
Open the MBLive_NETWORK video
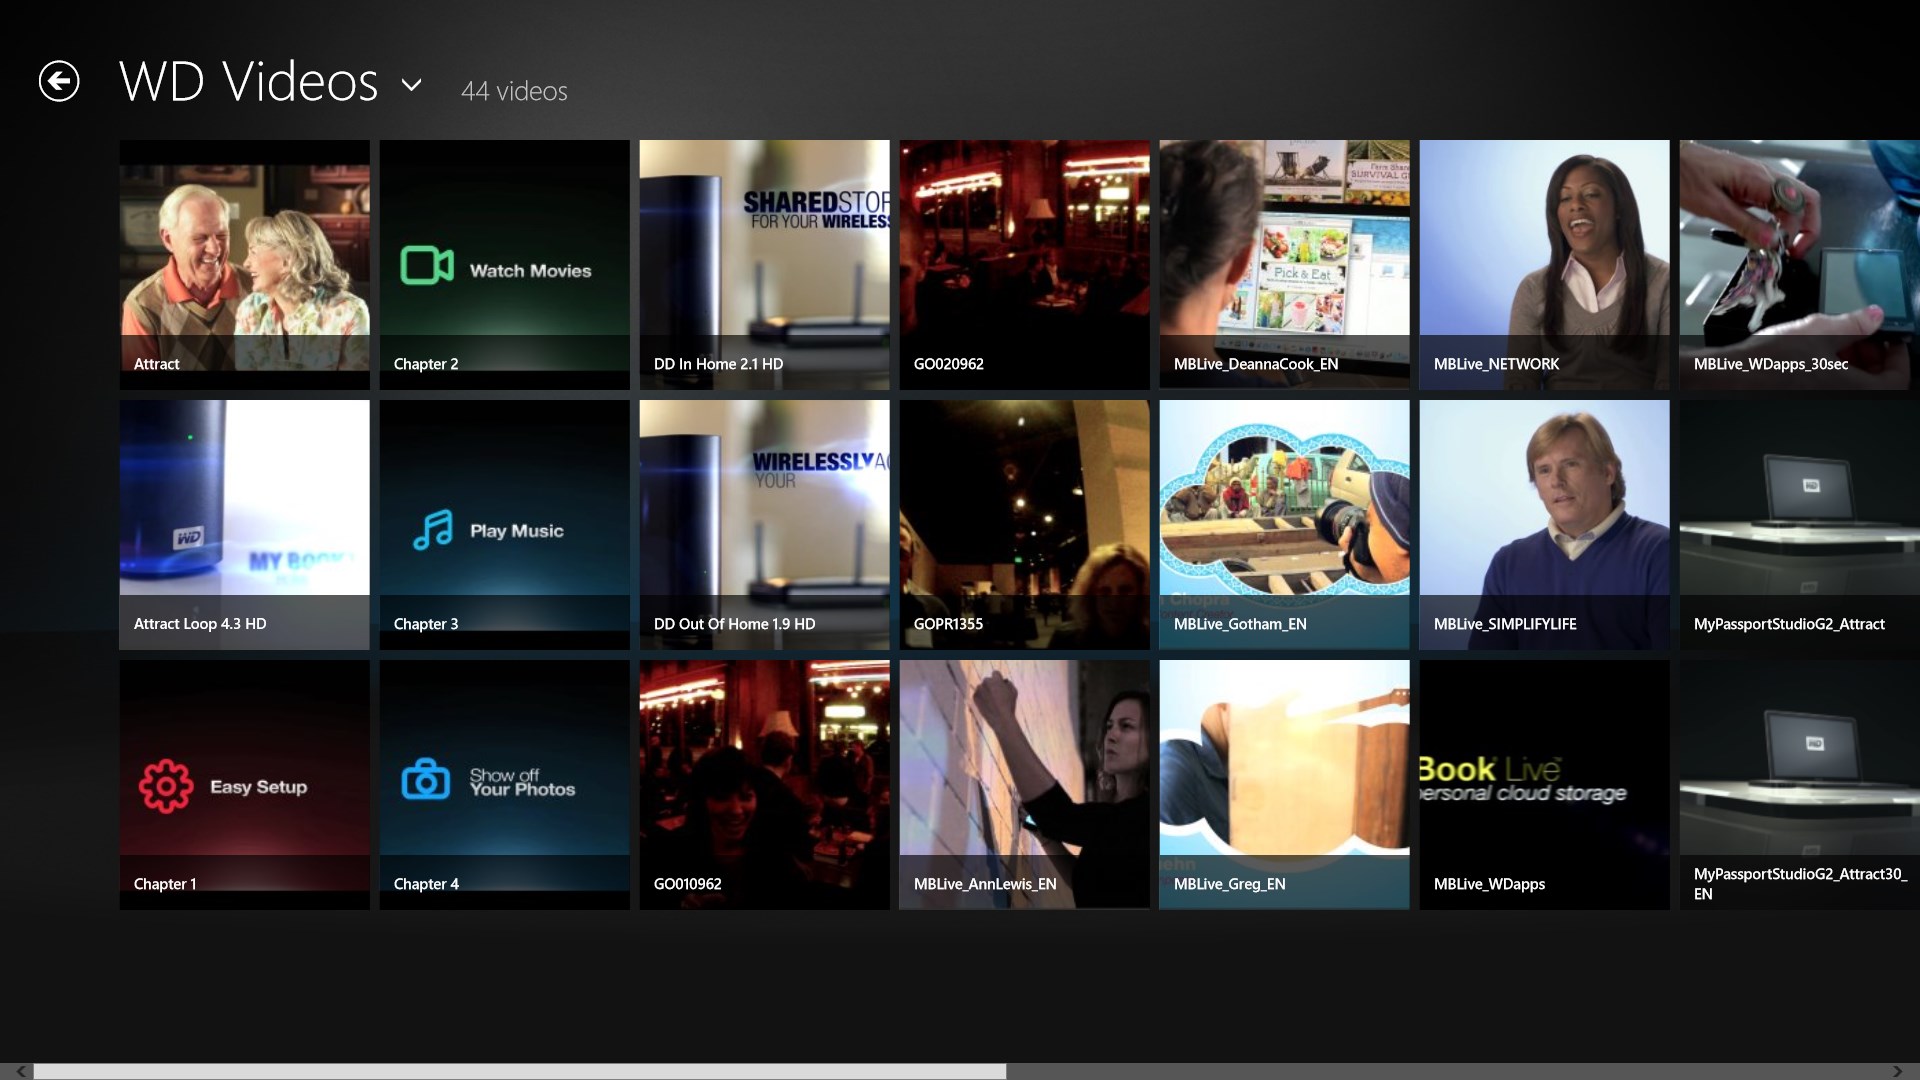1544,264
